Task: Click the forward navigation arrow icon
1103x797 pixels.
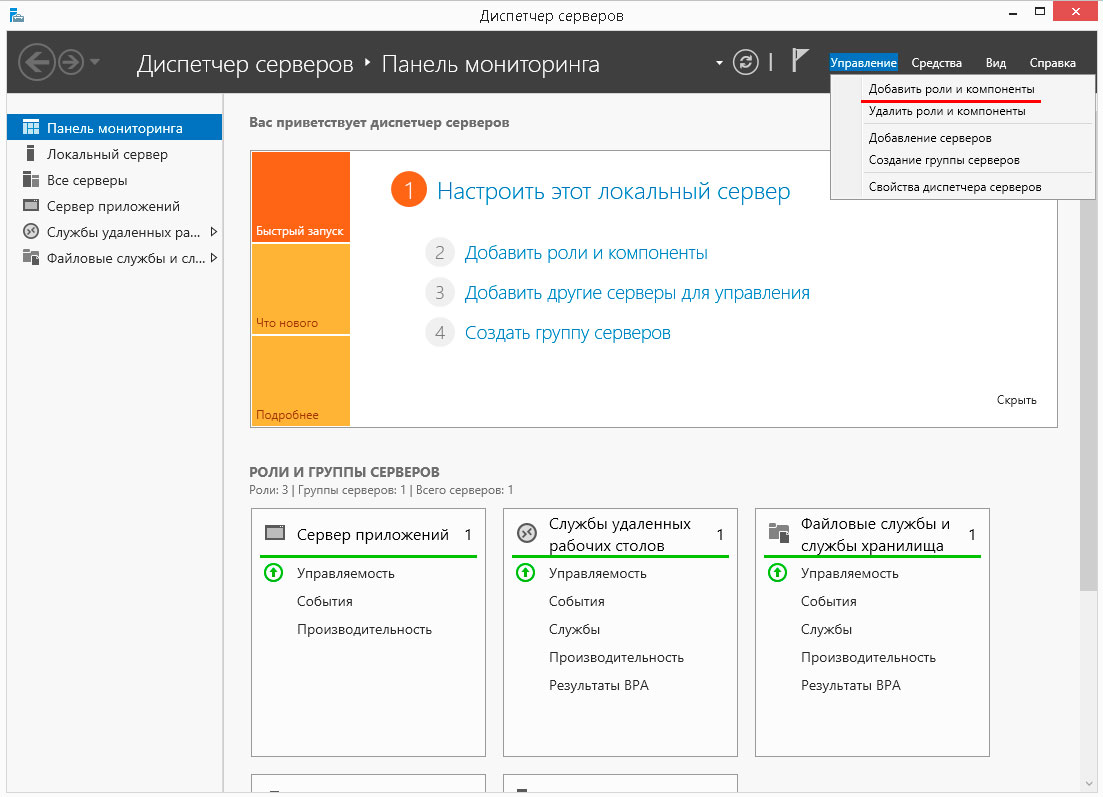Action: [70, 63]
